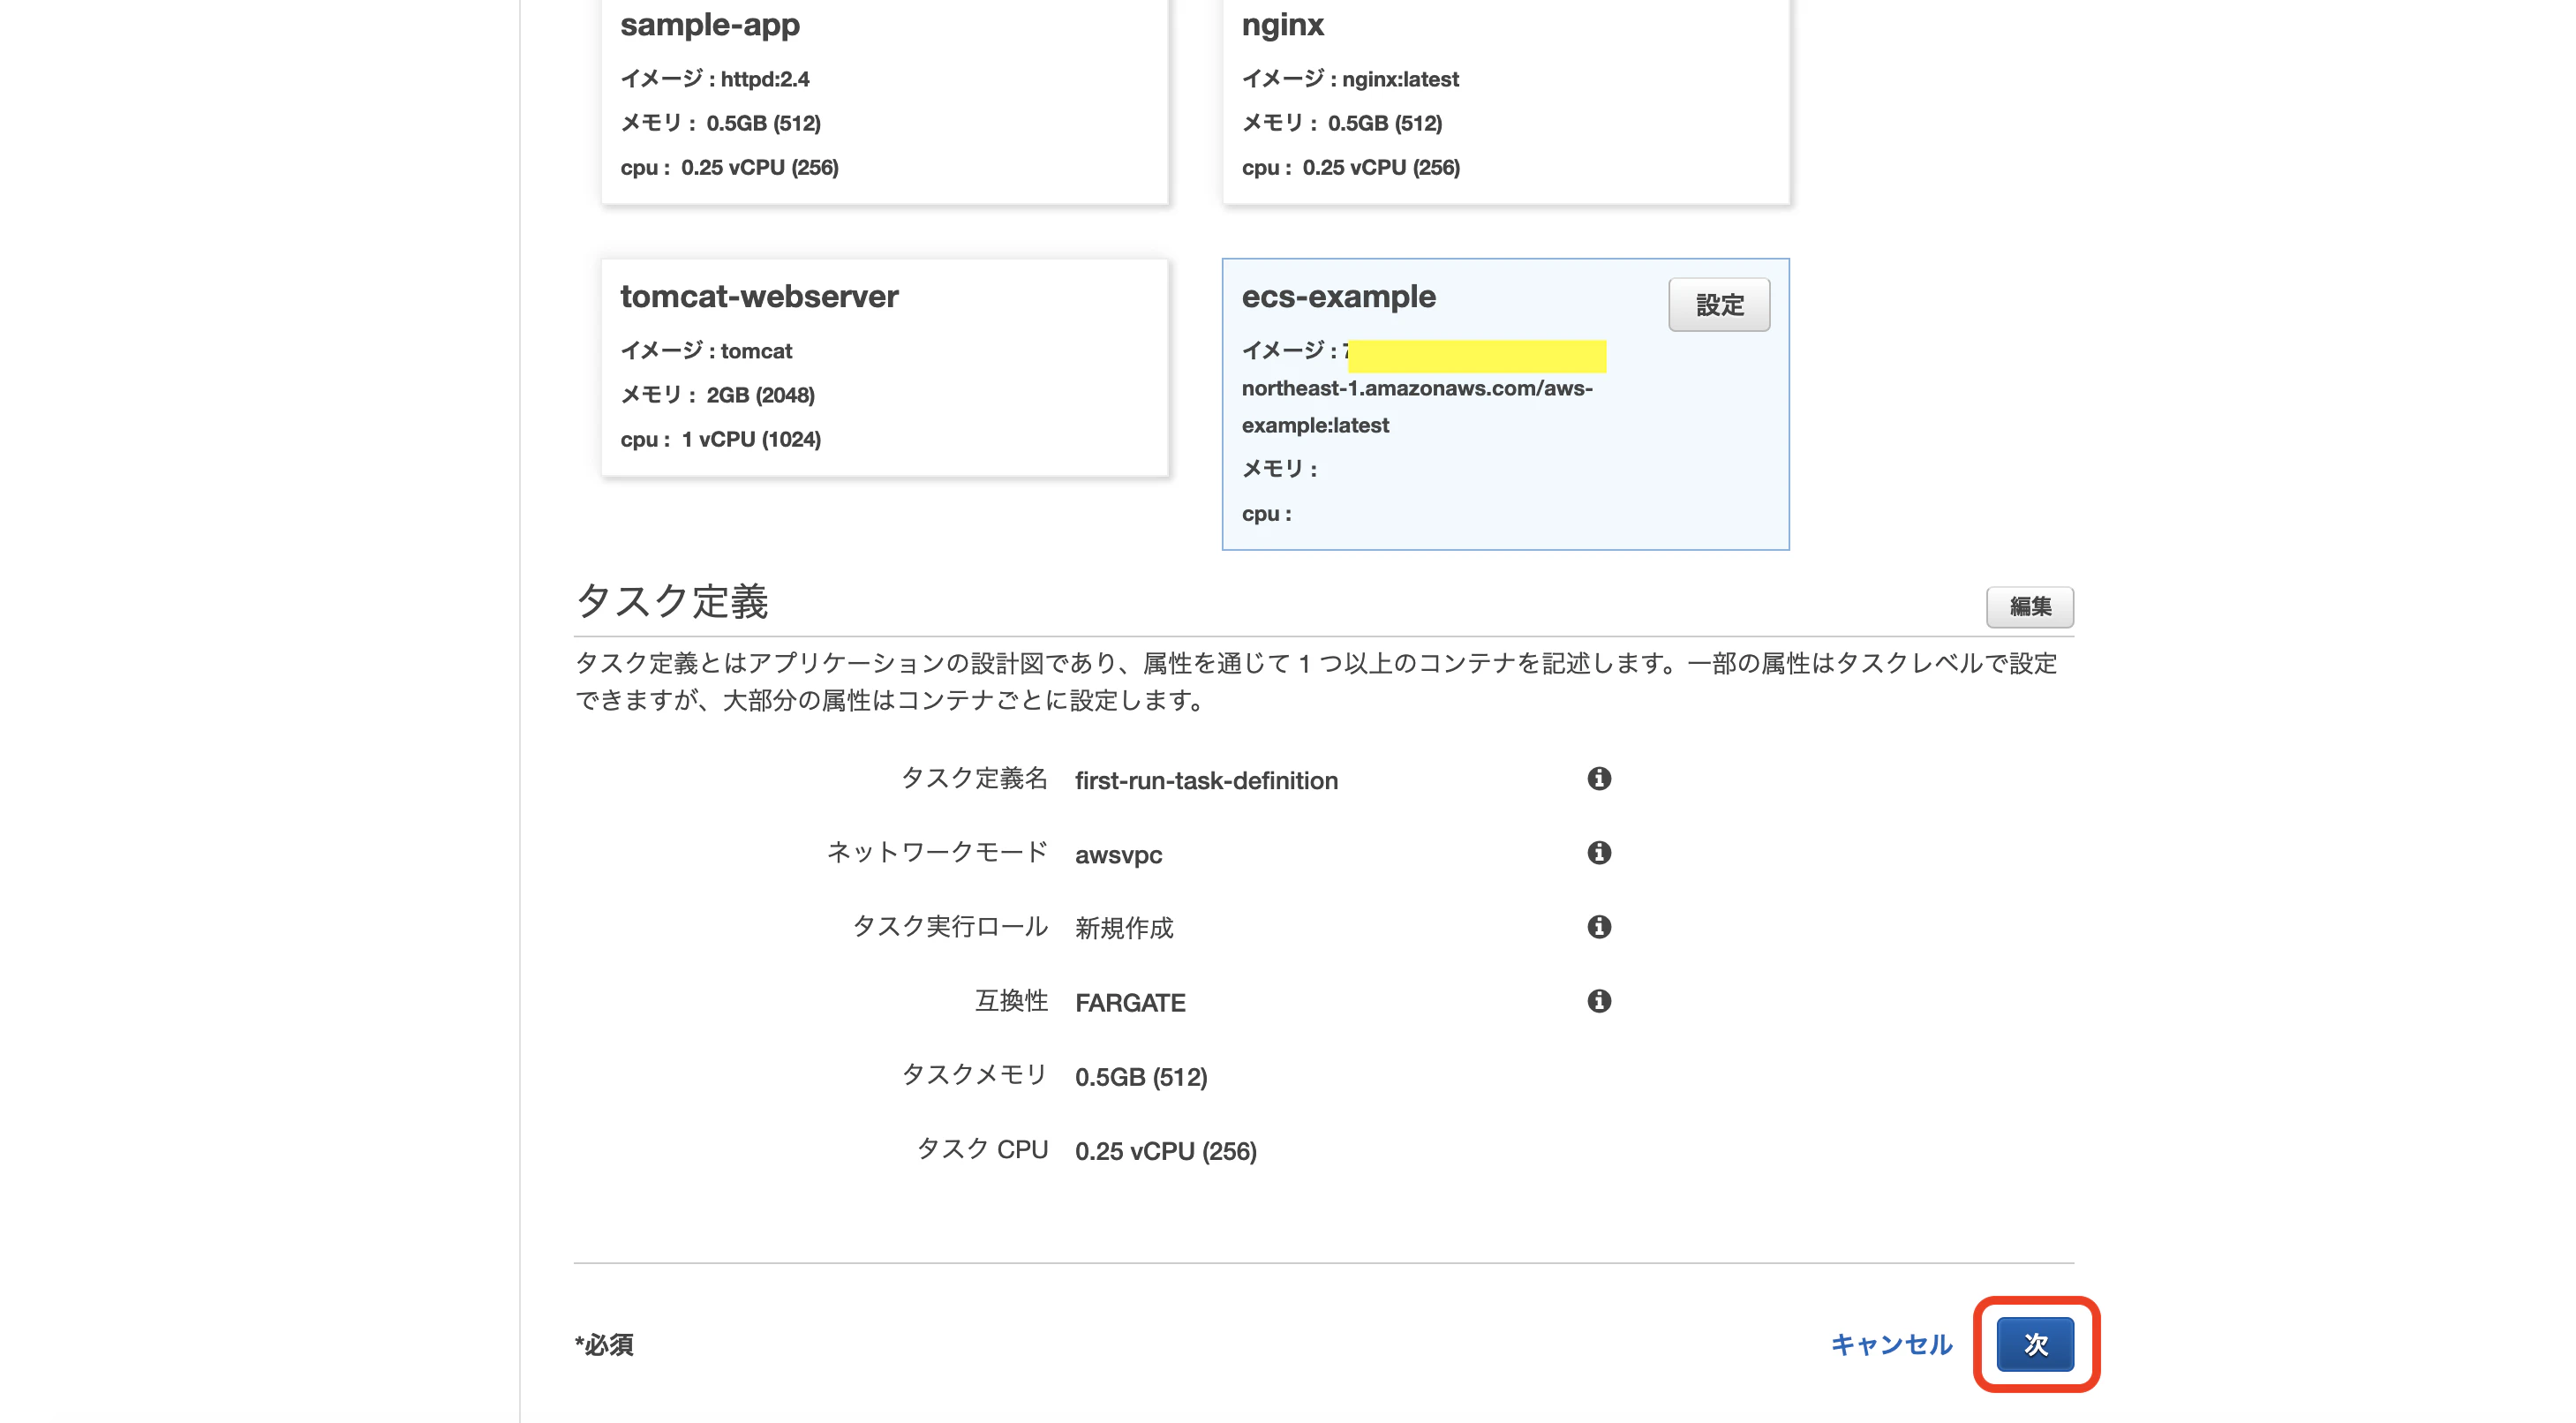Select the tomcat-webserver container card
Screen dimensions: 2576x1423
tap(885, 367)
